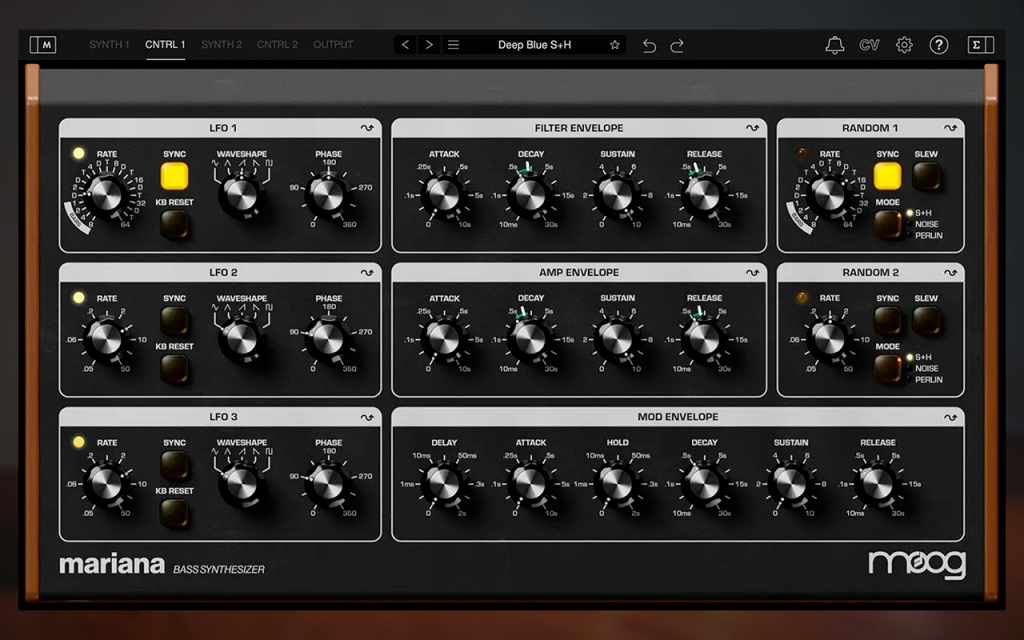Open the preset list menu icon
The image size is (1024, 640).
pos(453,44)
